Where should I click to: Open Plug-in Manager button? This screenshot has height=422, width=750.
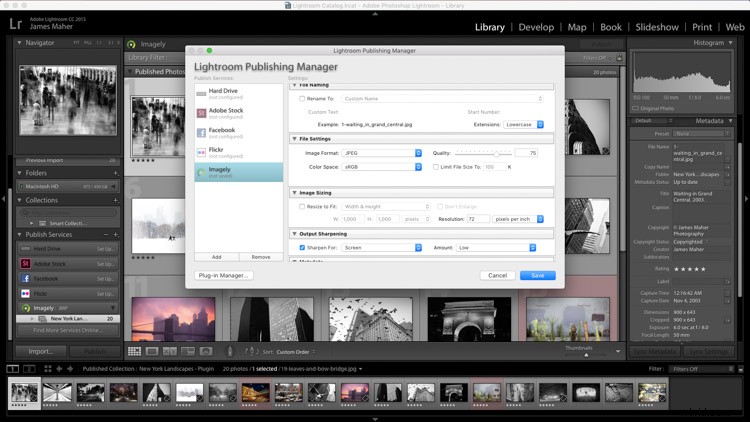click(x=223, y=276)
